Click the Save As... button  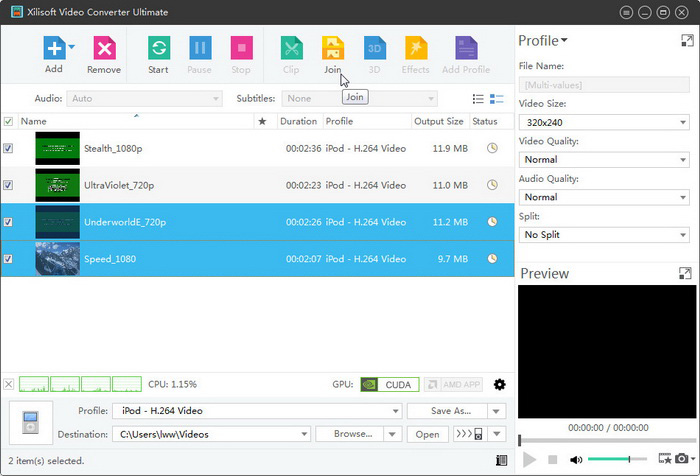tap(447, 411)
